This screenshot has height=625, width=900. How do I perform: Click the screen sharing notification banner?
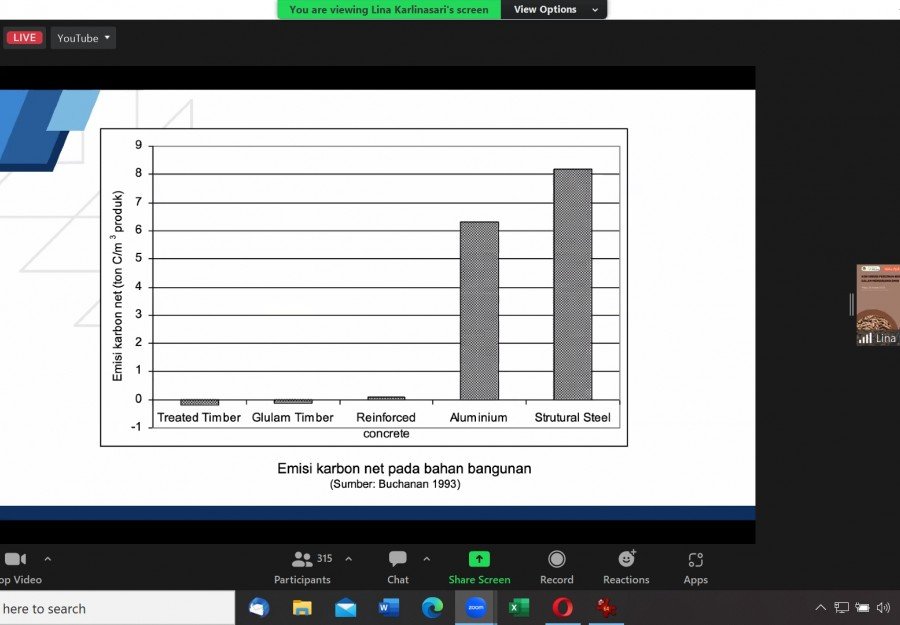[x=389, y=10]
